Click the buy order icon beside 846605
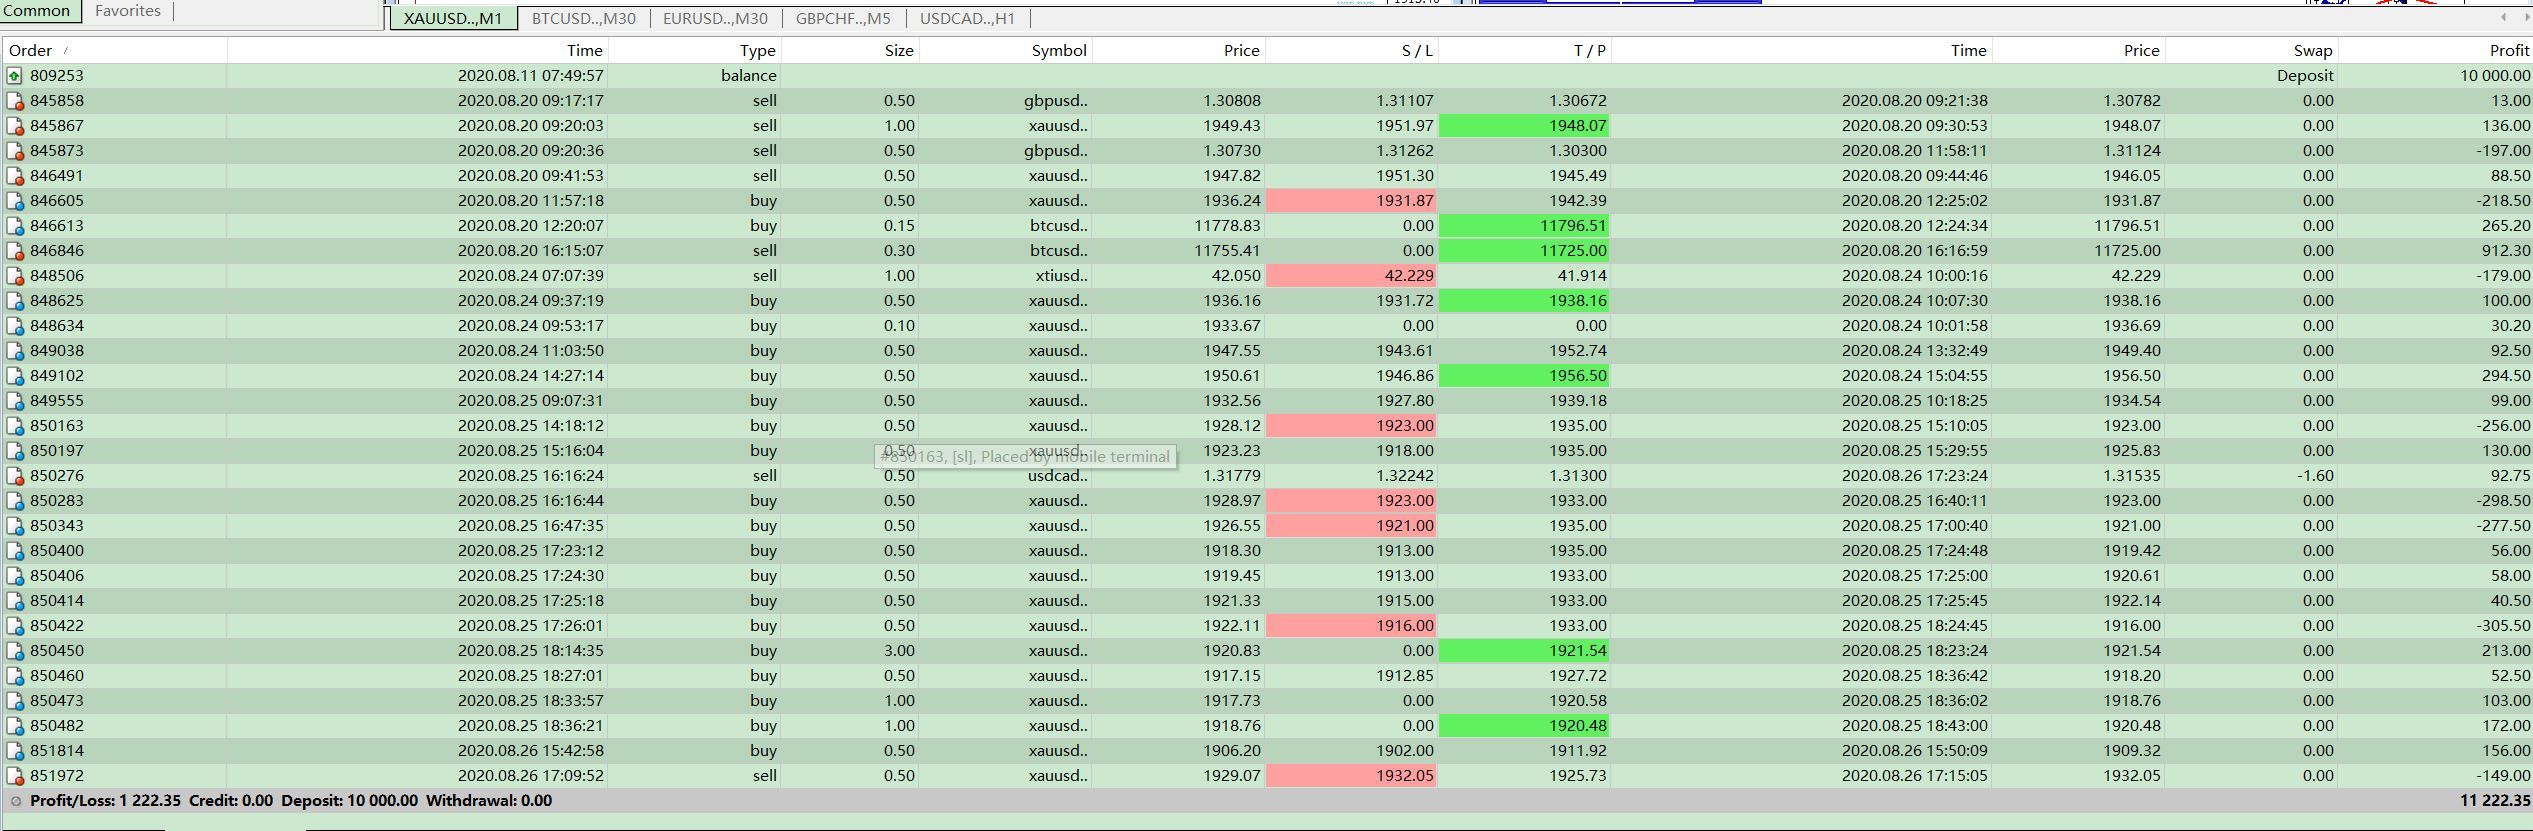Viewport: 2533px width, 831px height. coord(15,201)
